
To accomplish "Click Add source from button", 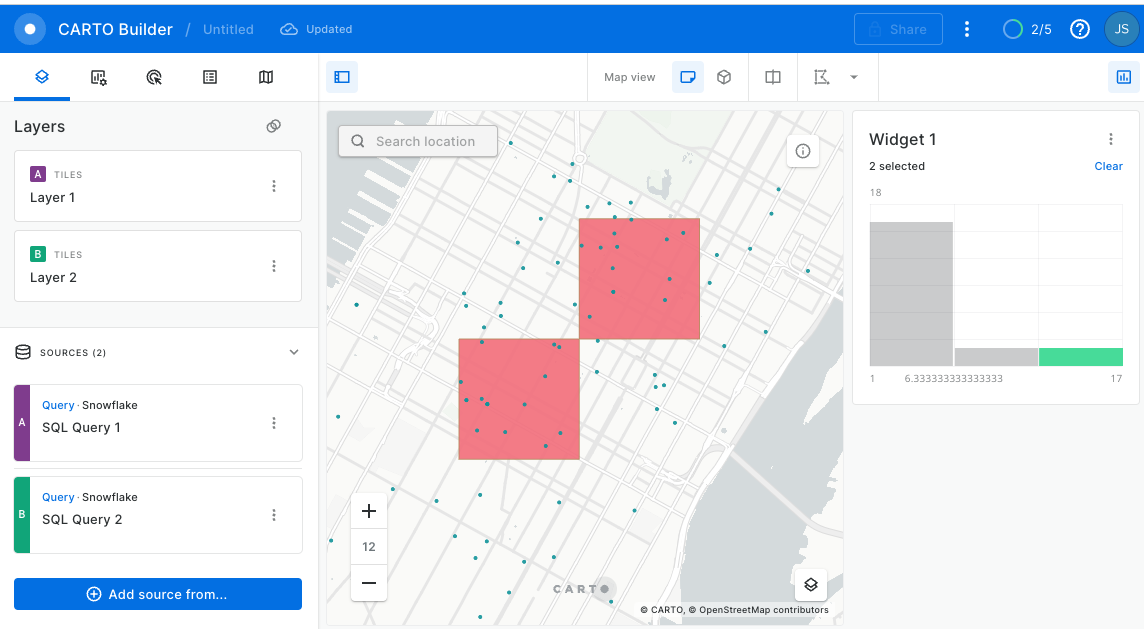I will 158,594.
